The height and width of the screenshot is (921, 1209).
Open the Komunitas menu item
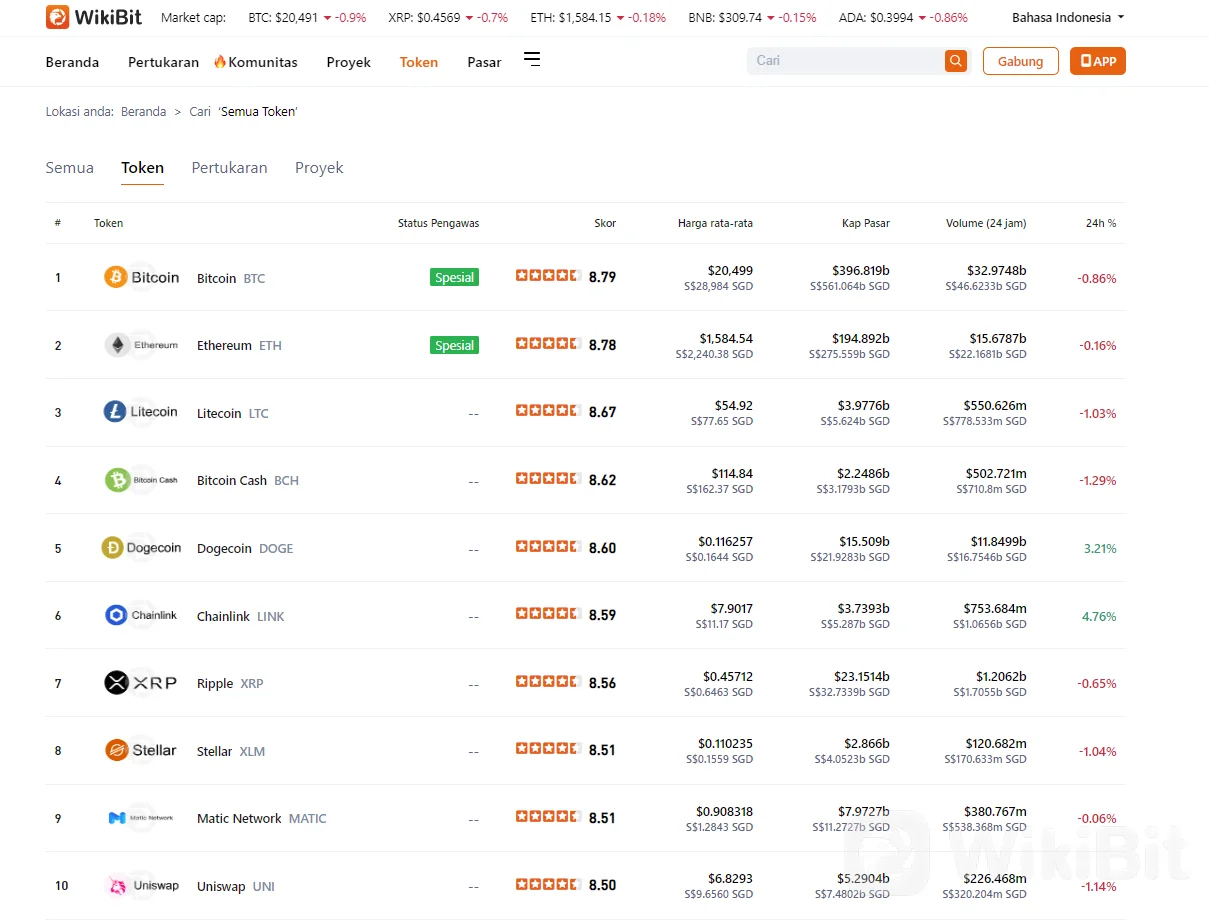(255, 62)
